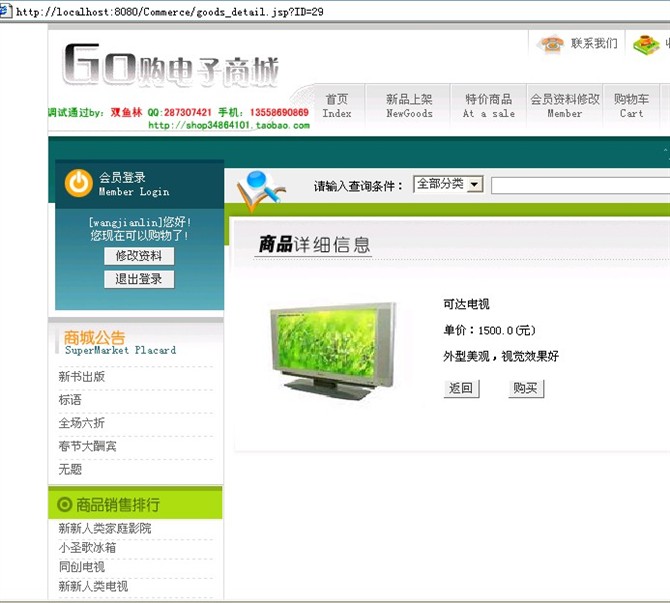Click the books icon at top right
The height and width of the screenshot is (603, 670).
pos(646,44)
